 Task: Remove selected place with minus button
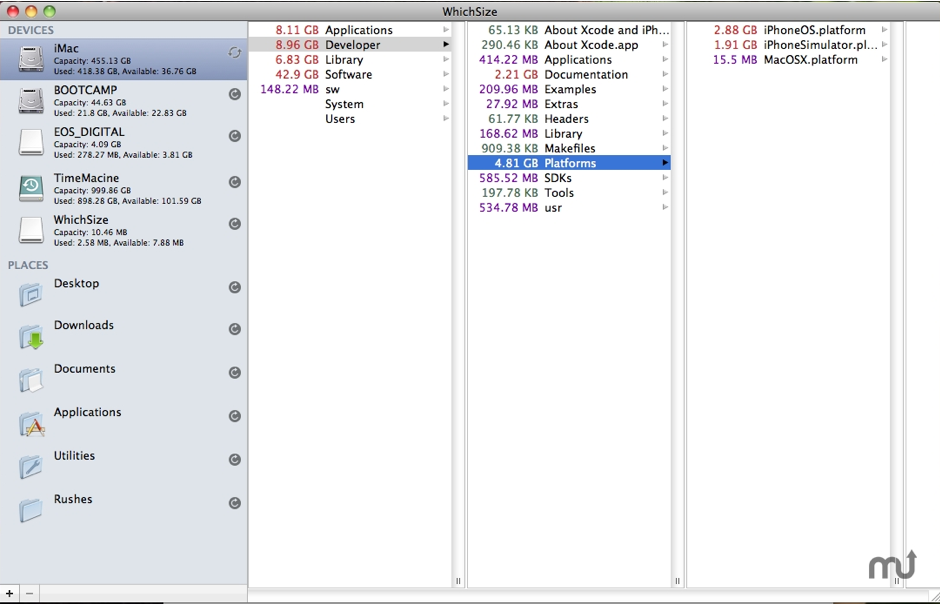pyautogui.click(x=29, y=594)
